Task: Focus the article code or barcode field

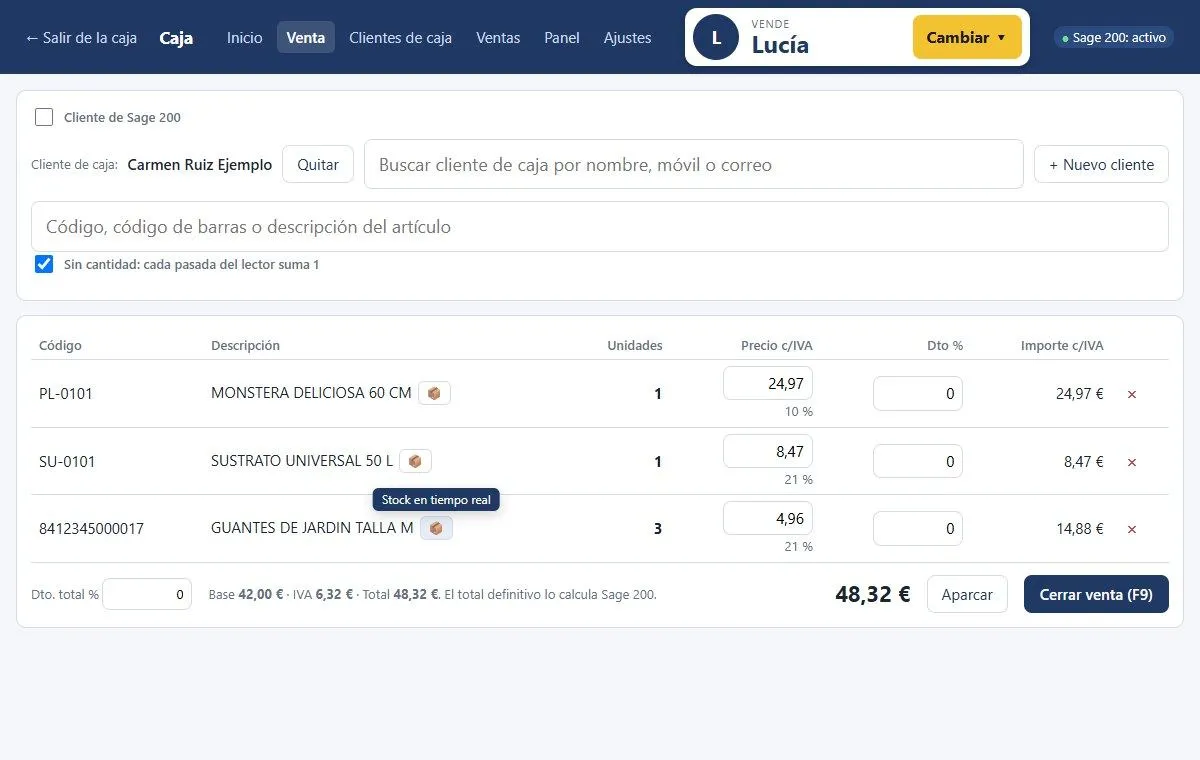Action: [x=600, y=227]
